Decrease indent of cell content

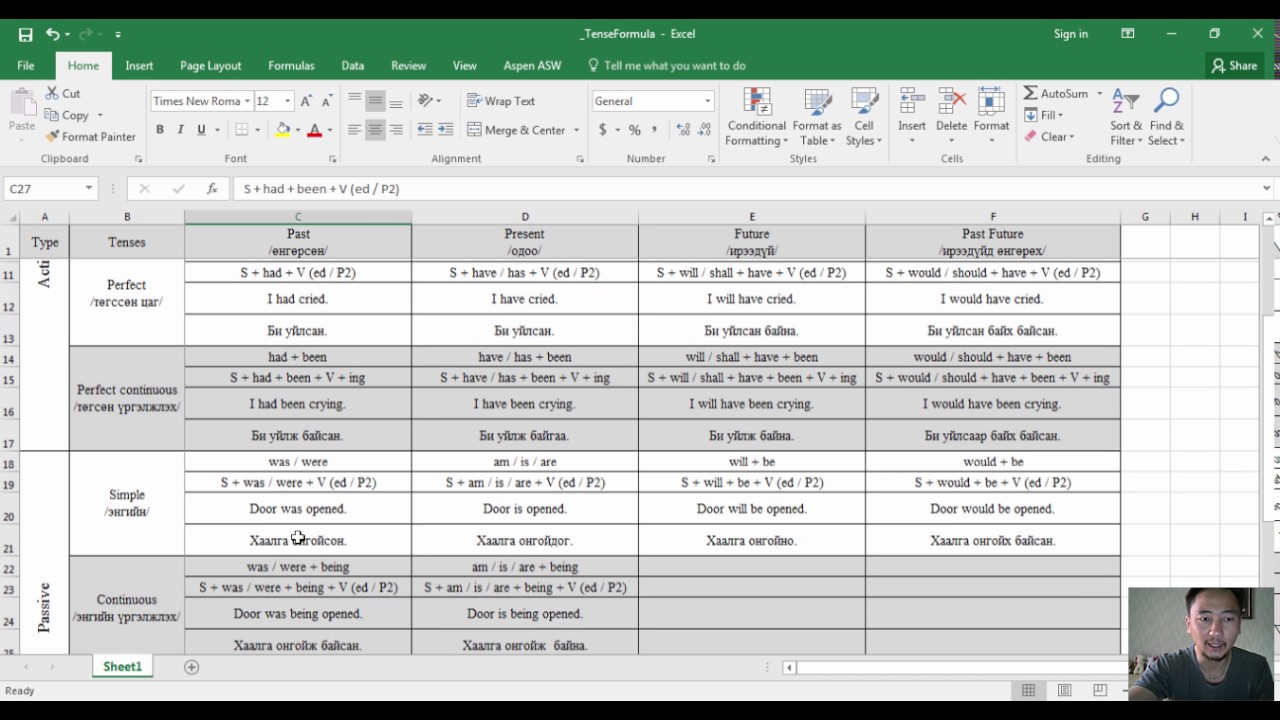(x=425, y=130)
